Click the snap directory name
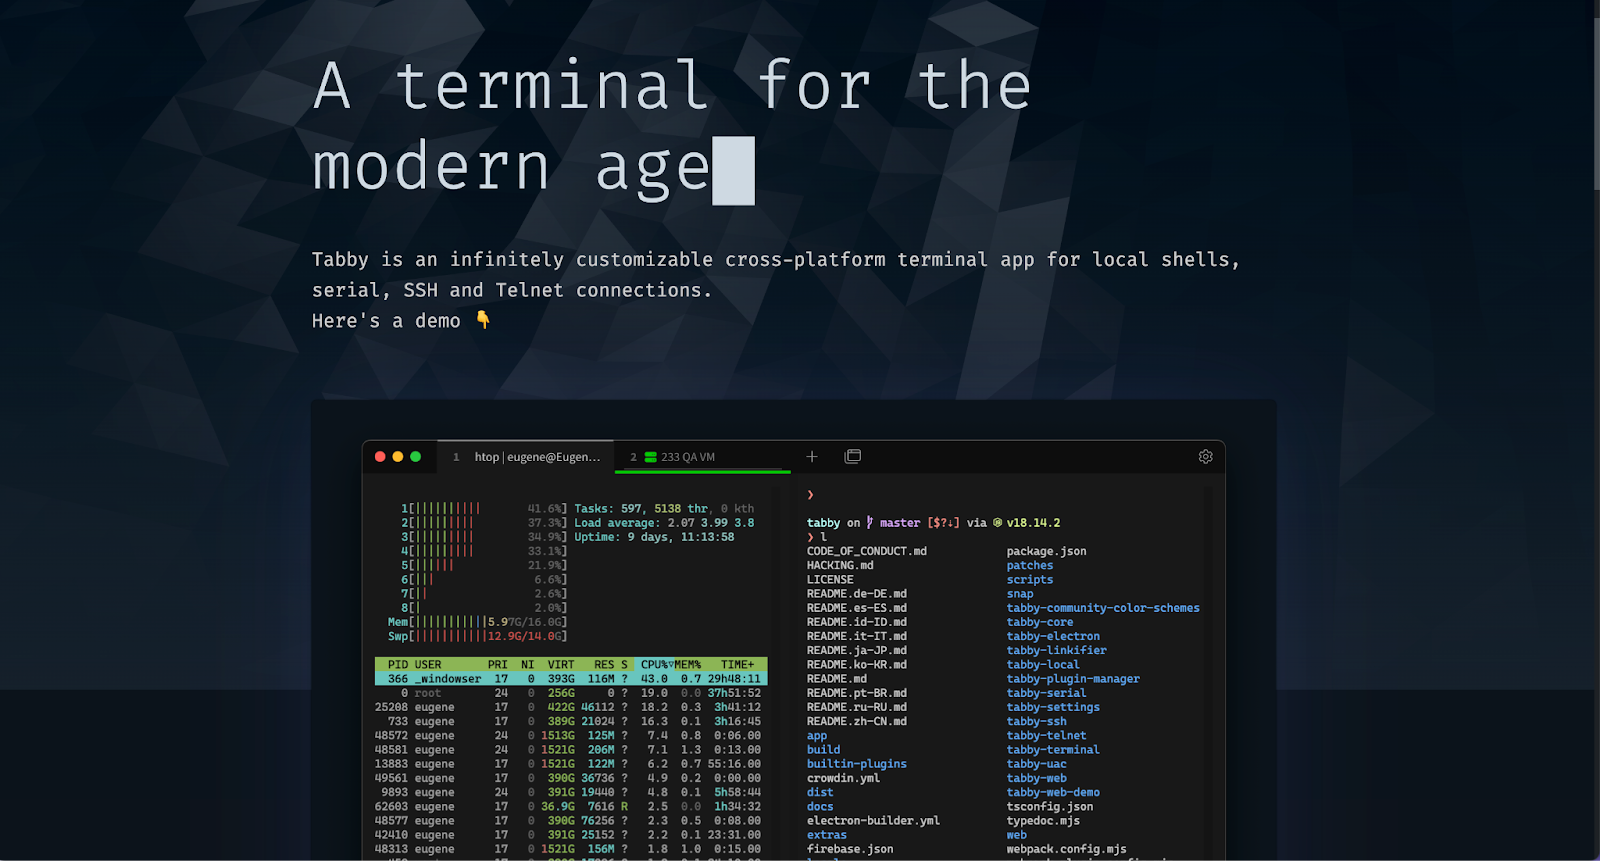This screenshot has height=861, width=1600. pos(1020,593)
